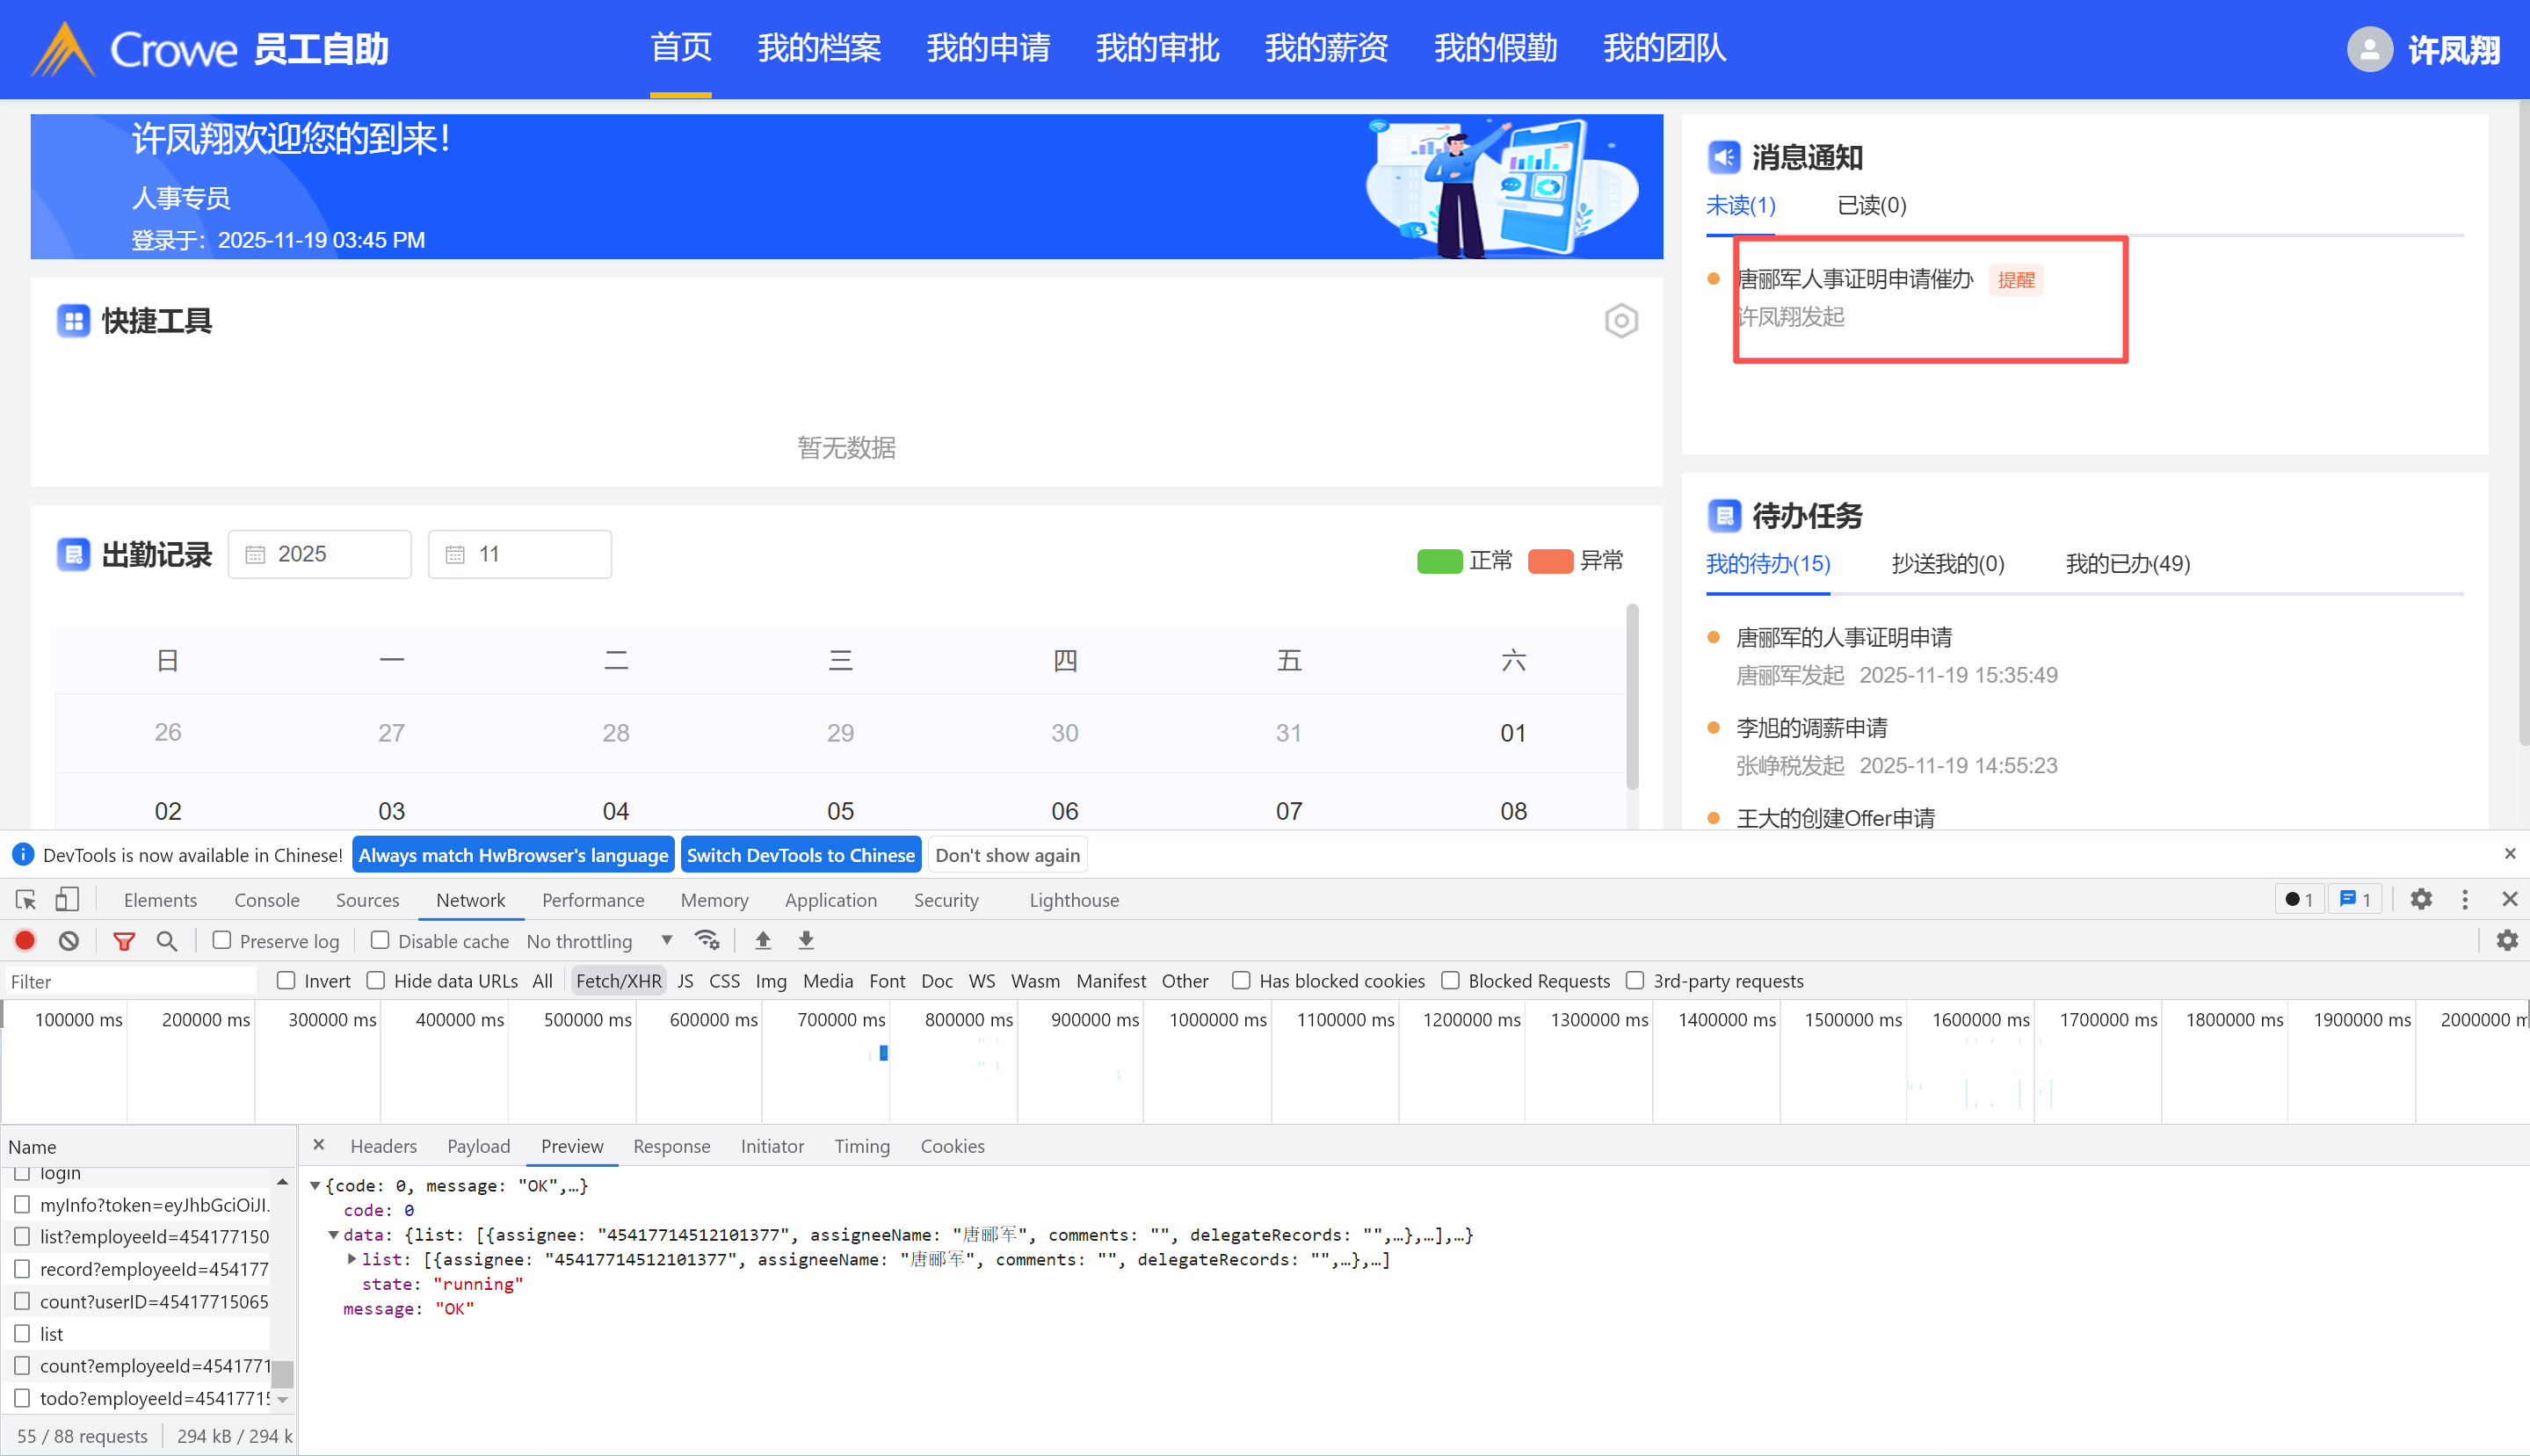
Task: Tick the Hide data URLs checkbox
Action: (x=376, y=981)
